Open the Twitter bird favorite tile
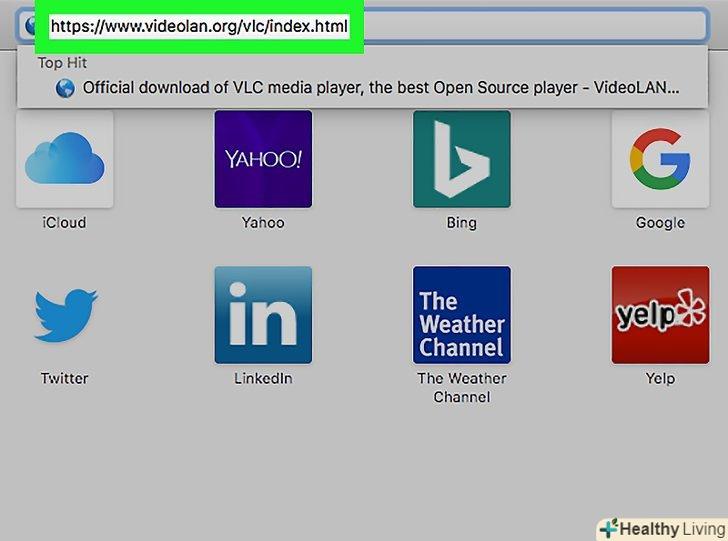This screenshot has height=541, width=728. click(x=64, y=314)
